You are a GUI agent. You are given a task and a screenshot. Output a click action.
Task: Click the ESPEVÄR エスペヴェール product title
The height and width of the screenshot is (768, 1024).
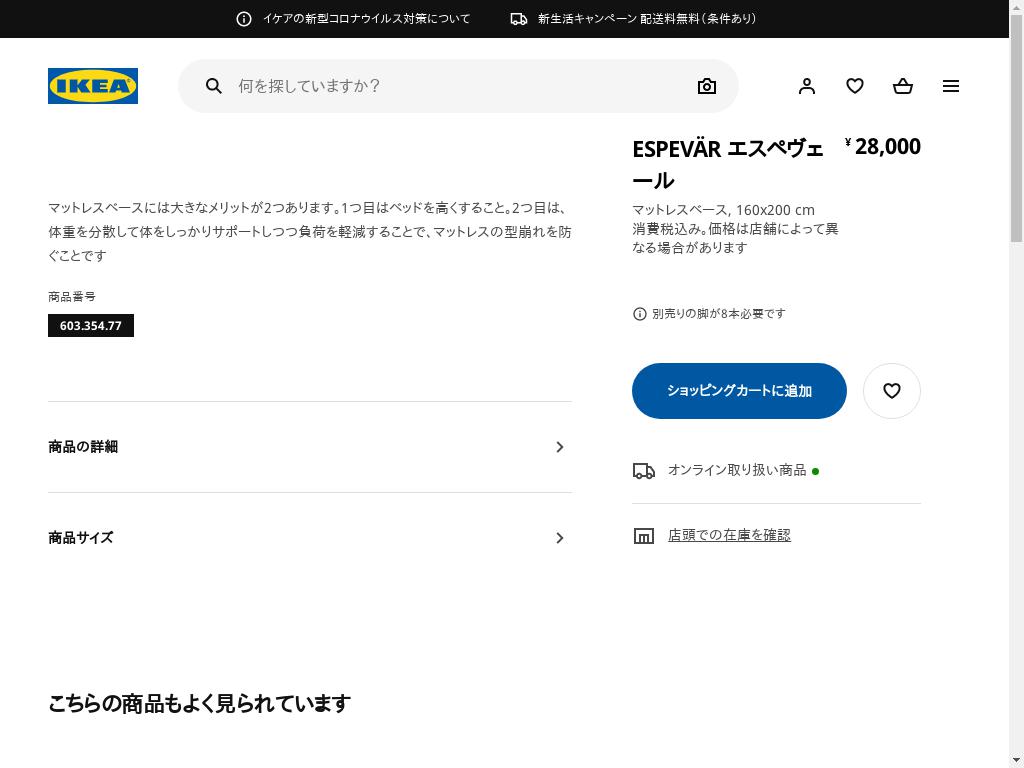[728, 164]
